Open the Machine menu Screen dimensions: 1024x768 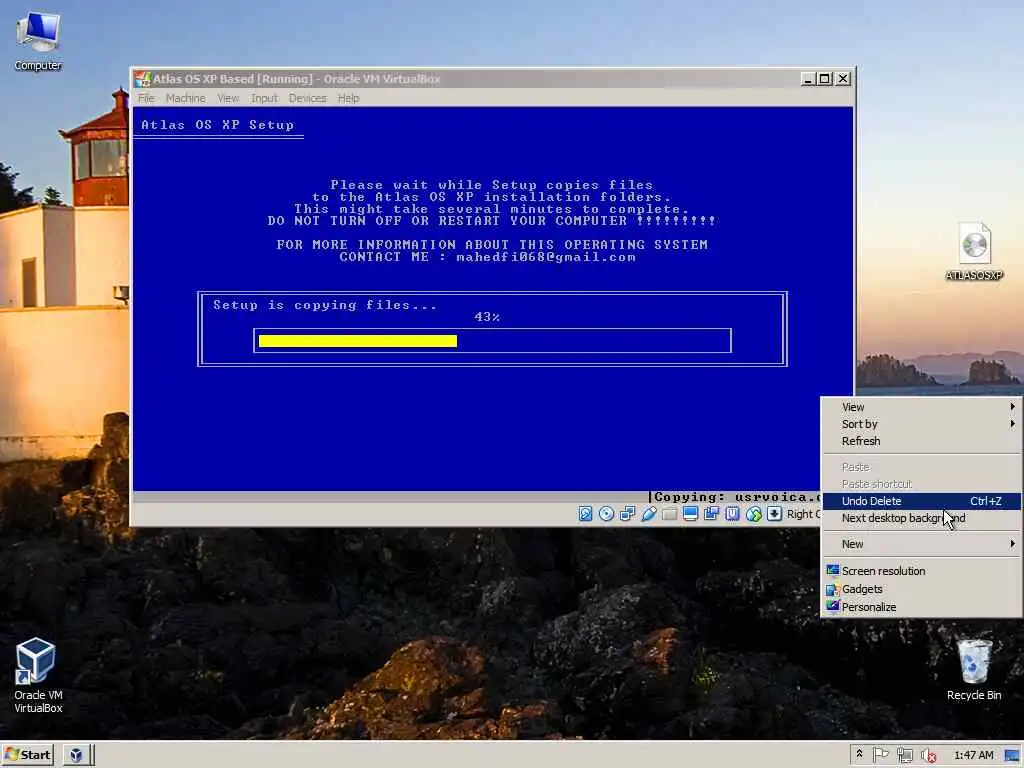point(185,98)
